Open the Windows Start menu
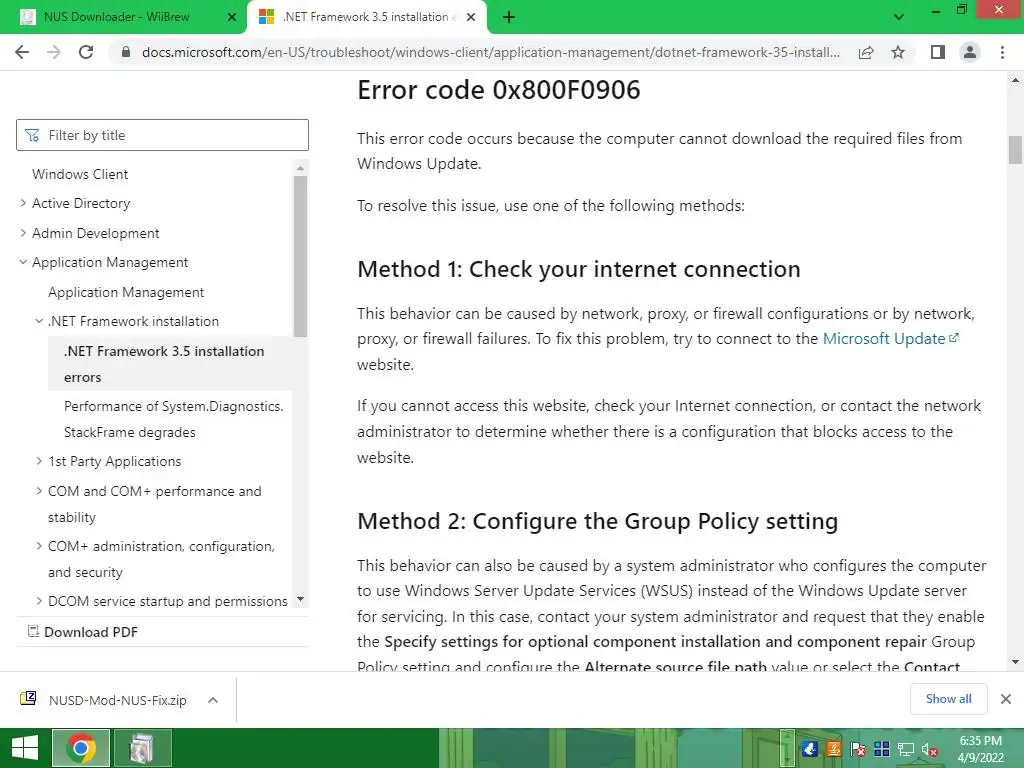This screenshot has height=768, width=1024. pyautogui.click(x=25, y=748)
